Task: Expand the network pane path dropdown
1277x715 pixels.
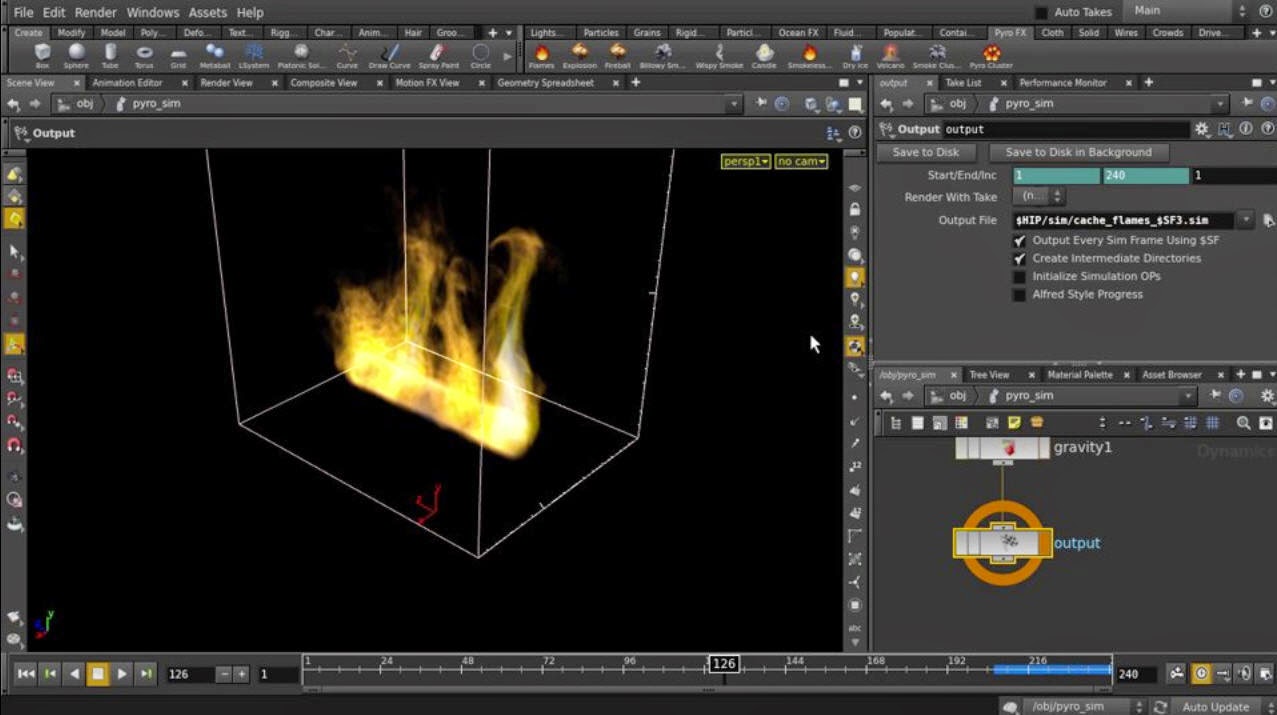Action: point(1188,396)
